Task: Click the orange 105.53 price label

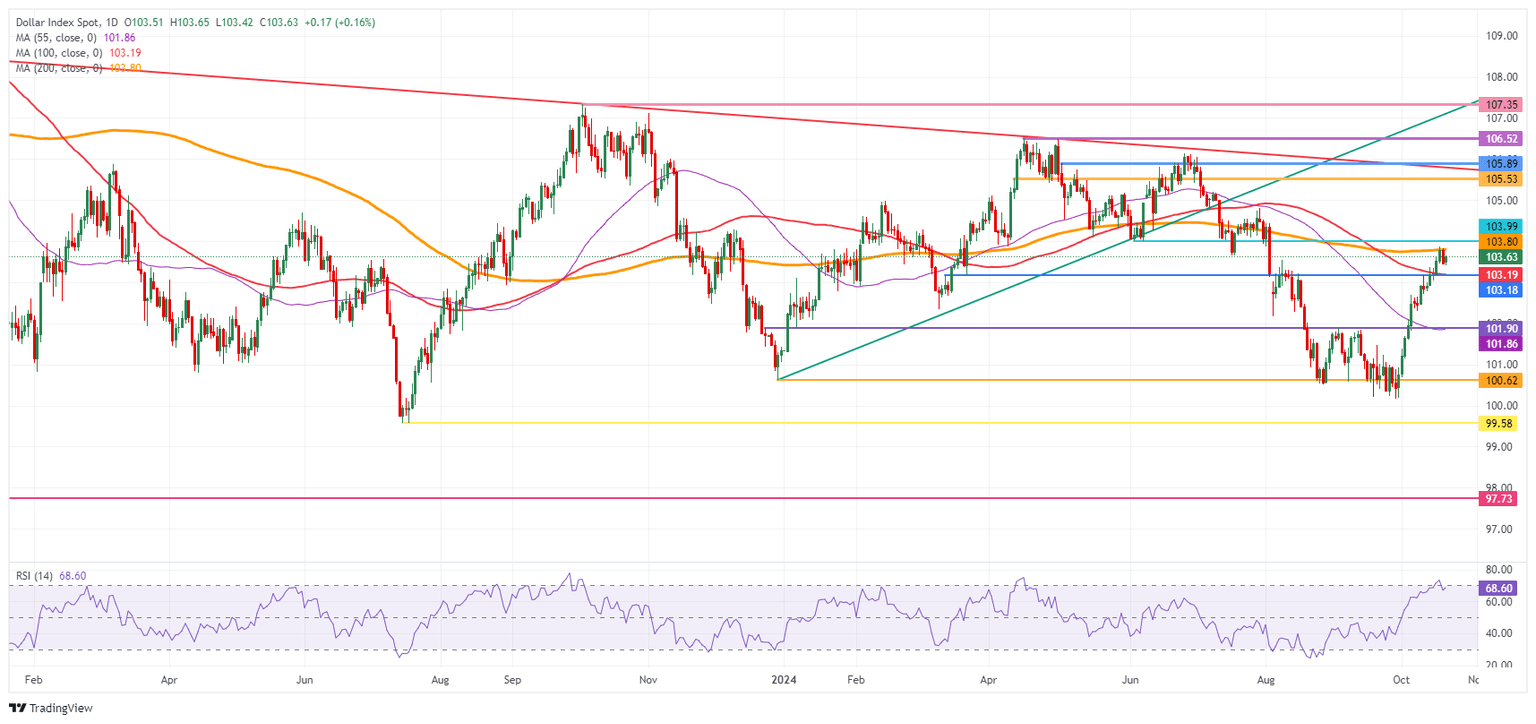Action: click(x=1500, y=177)
